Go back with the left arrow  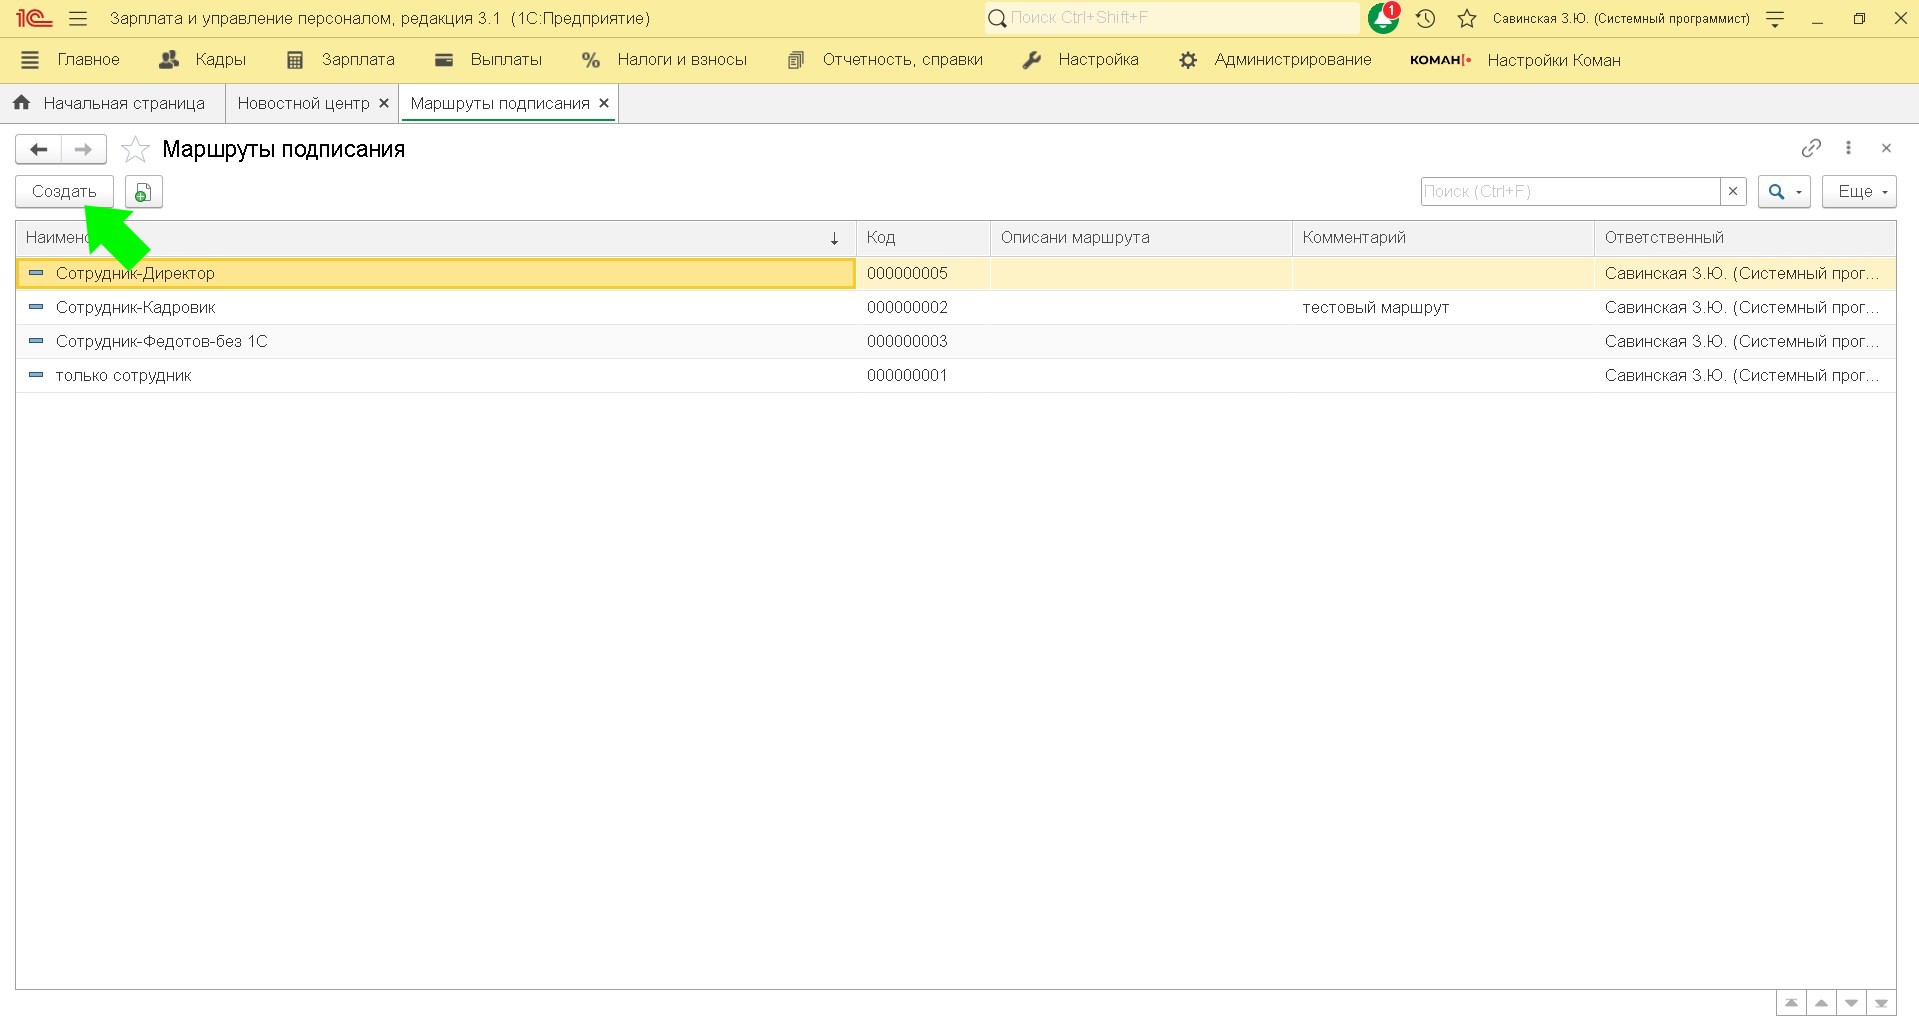point(39,150)
